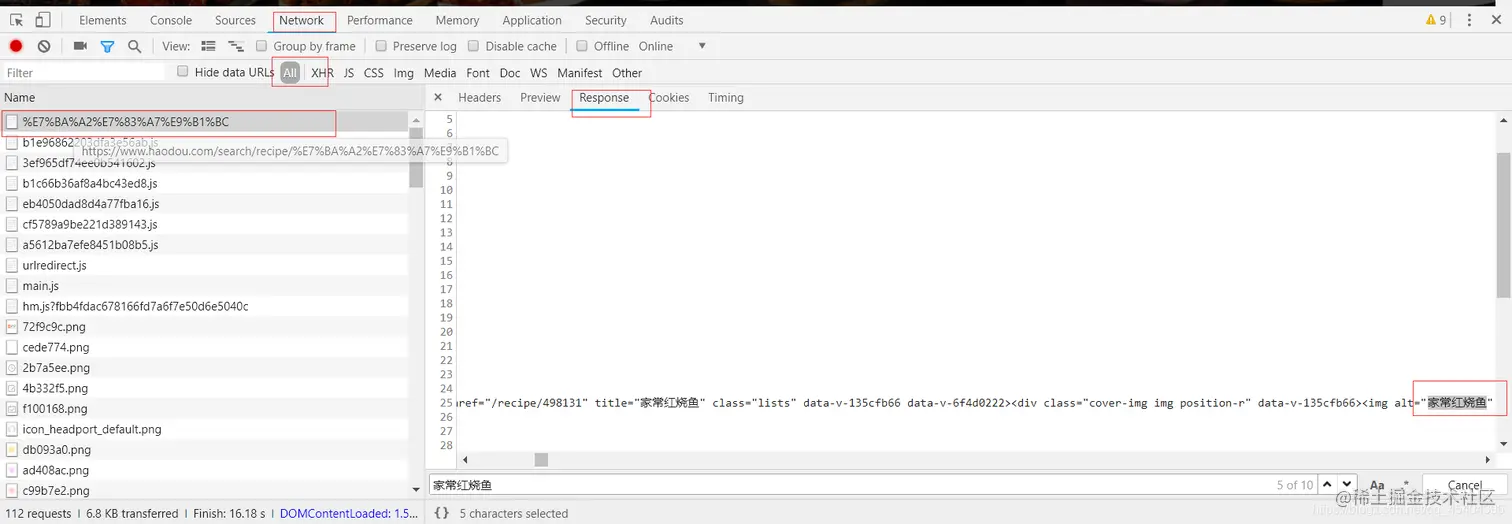Click the Filter text field

[84, 73]
